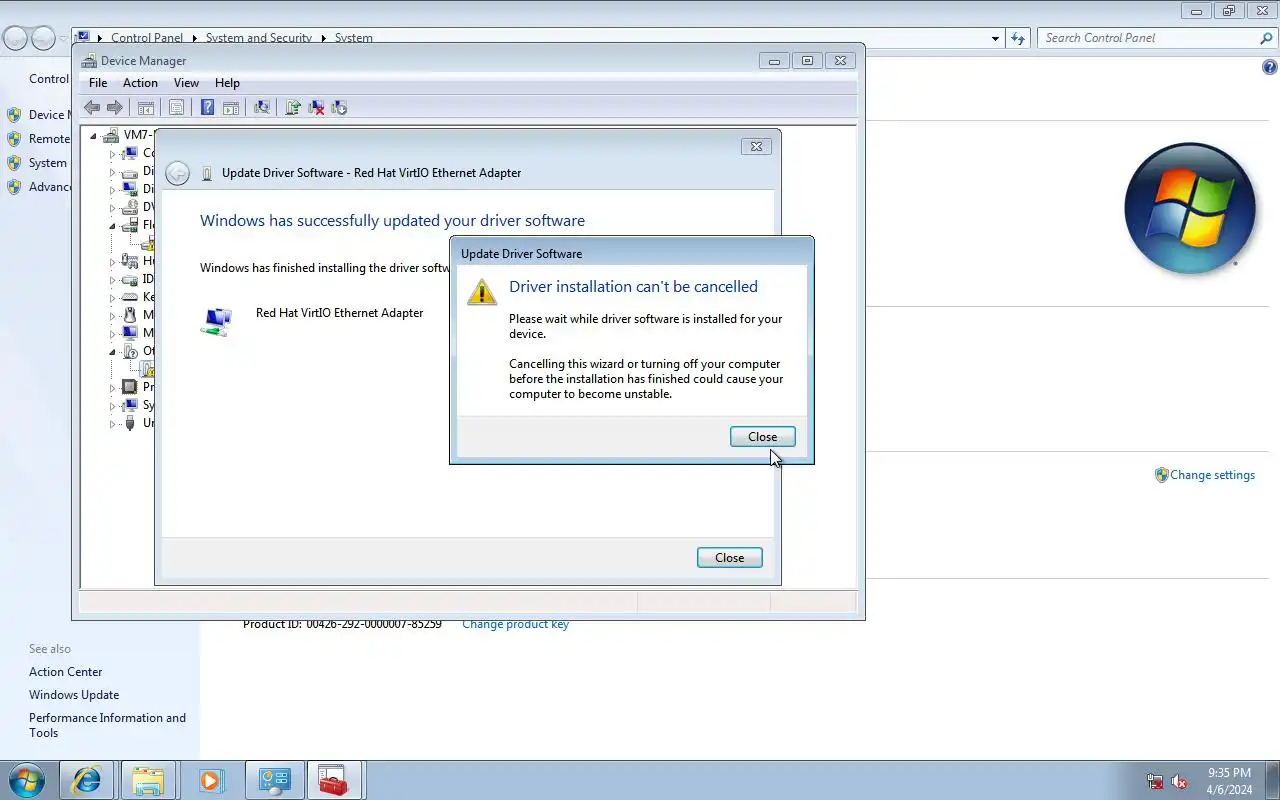Expand the DVD/CD-ROM drives category arrow
Viewport: 1280px width, 800px height.
[x=112, y=208]
